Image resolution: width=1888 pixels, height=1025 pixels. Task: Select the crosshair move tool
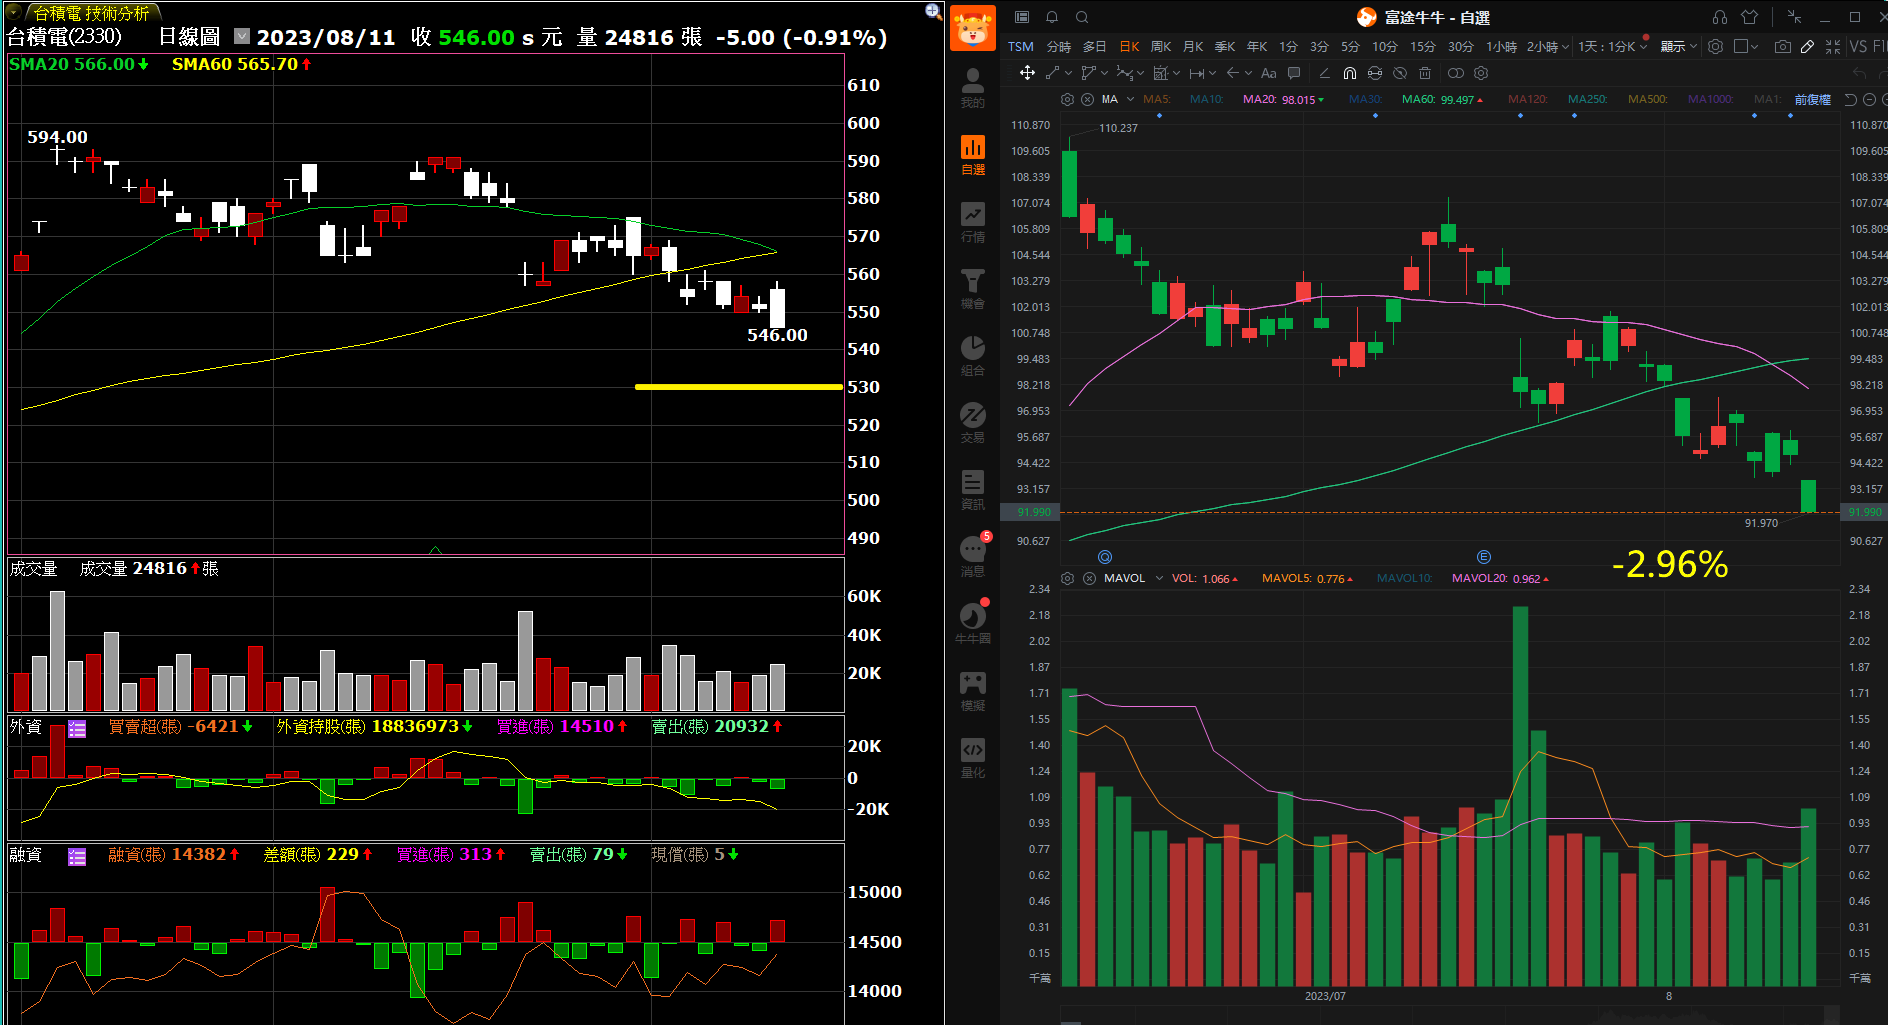tap(1027, 73)
